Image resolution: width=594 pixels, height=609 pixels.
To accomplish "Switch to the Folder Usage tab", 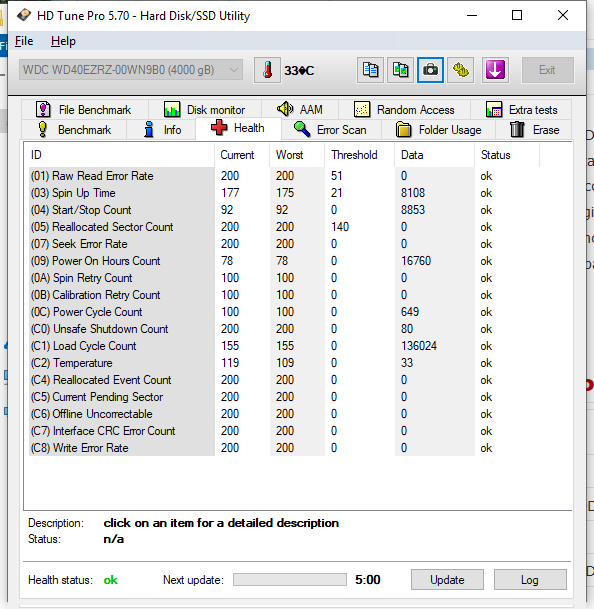I will 439,130.
